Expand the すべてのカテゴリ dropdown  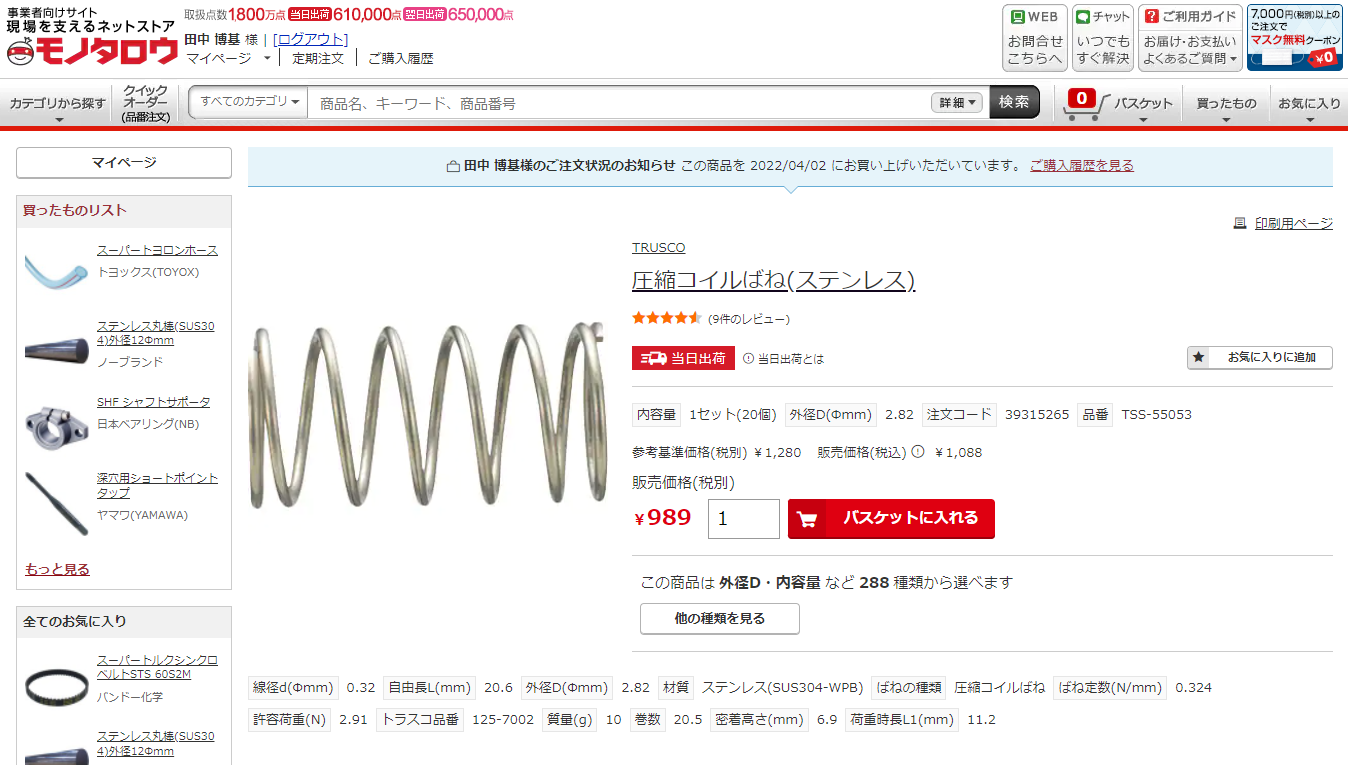coord(249,102)
